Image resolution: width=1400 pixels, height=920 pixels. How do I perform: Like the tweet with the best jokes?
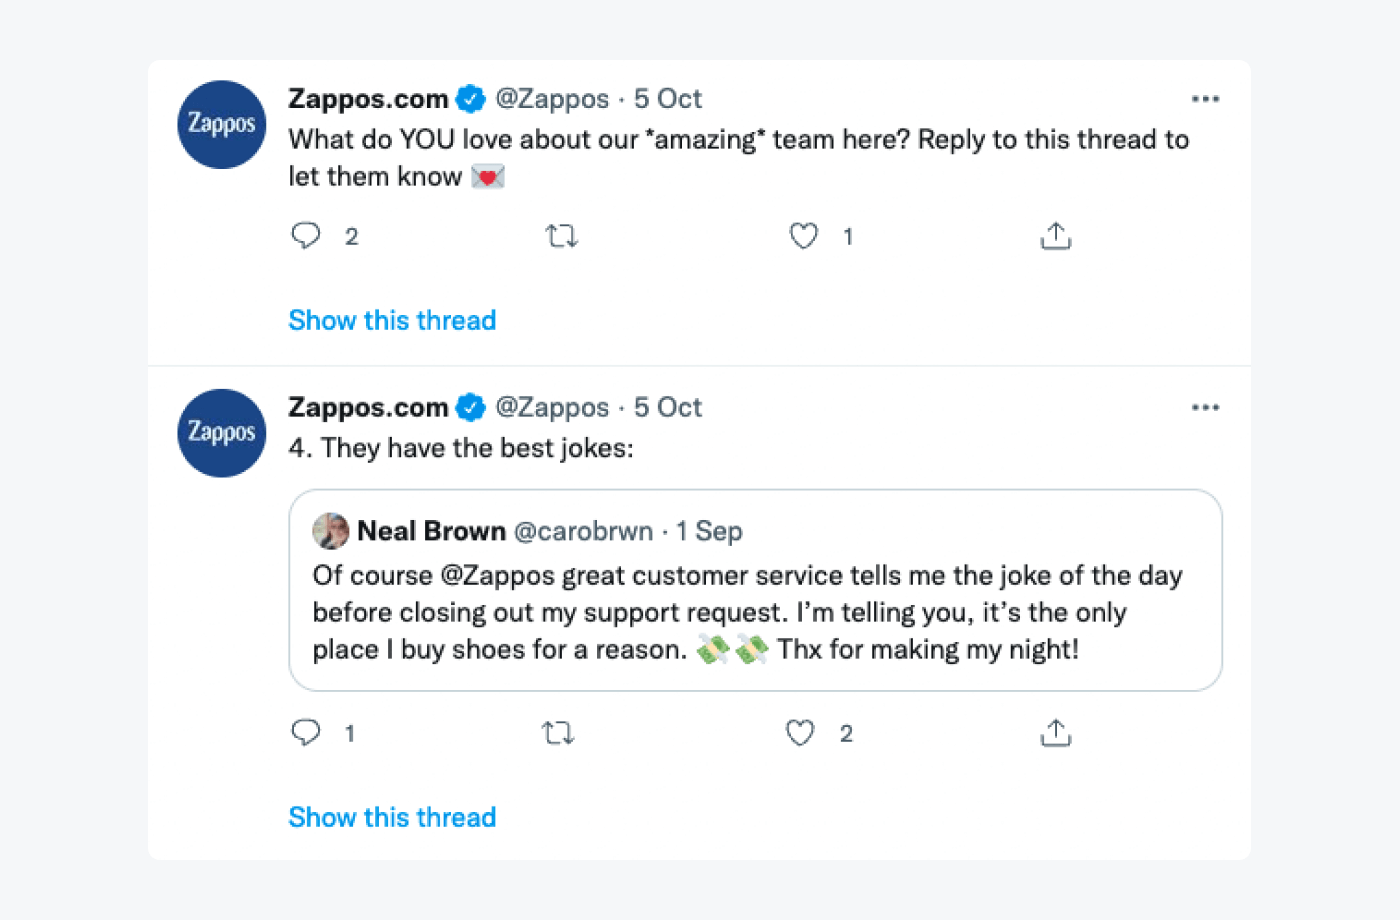800,733
